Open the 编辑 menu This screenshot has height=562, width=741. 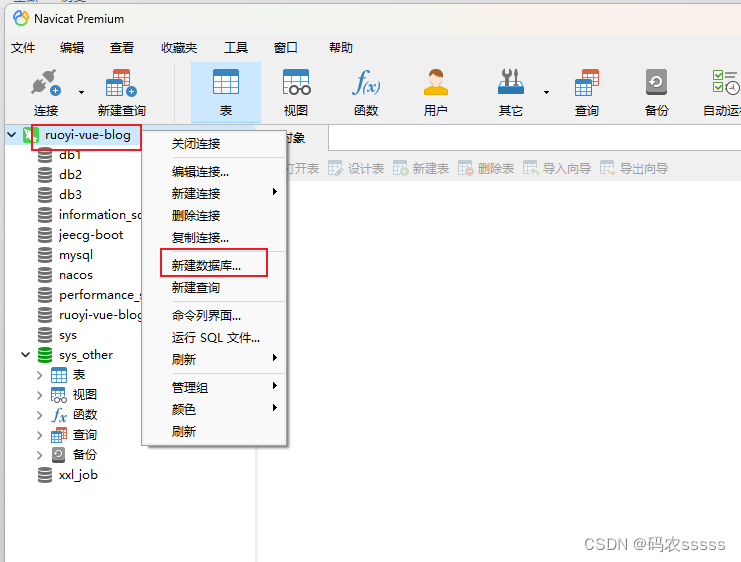point(72,48)
